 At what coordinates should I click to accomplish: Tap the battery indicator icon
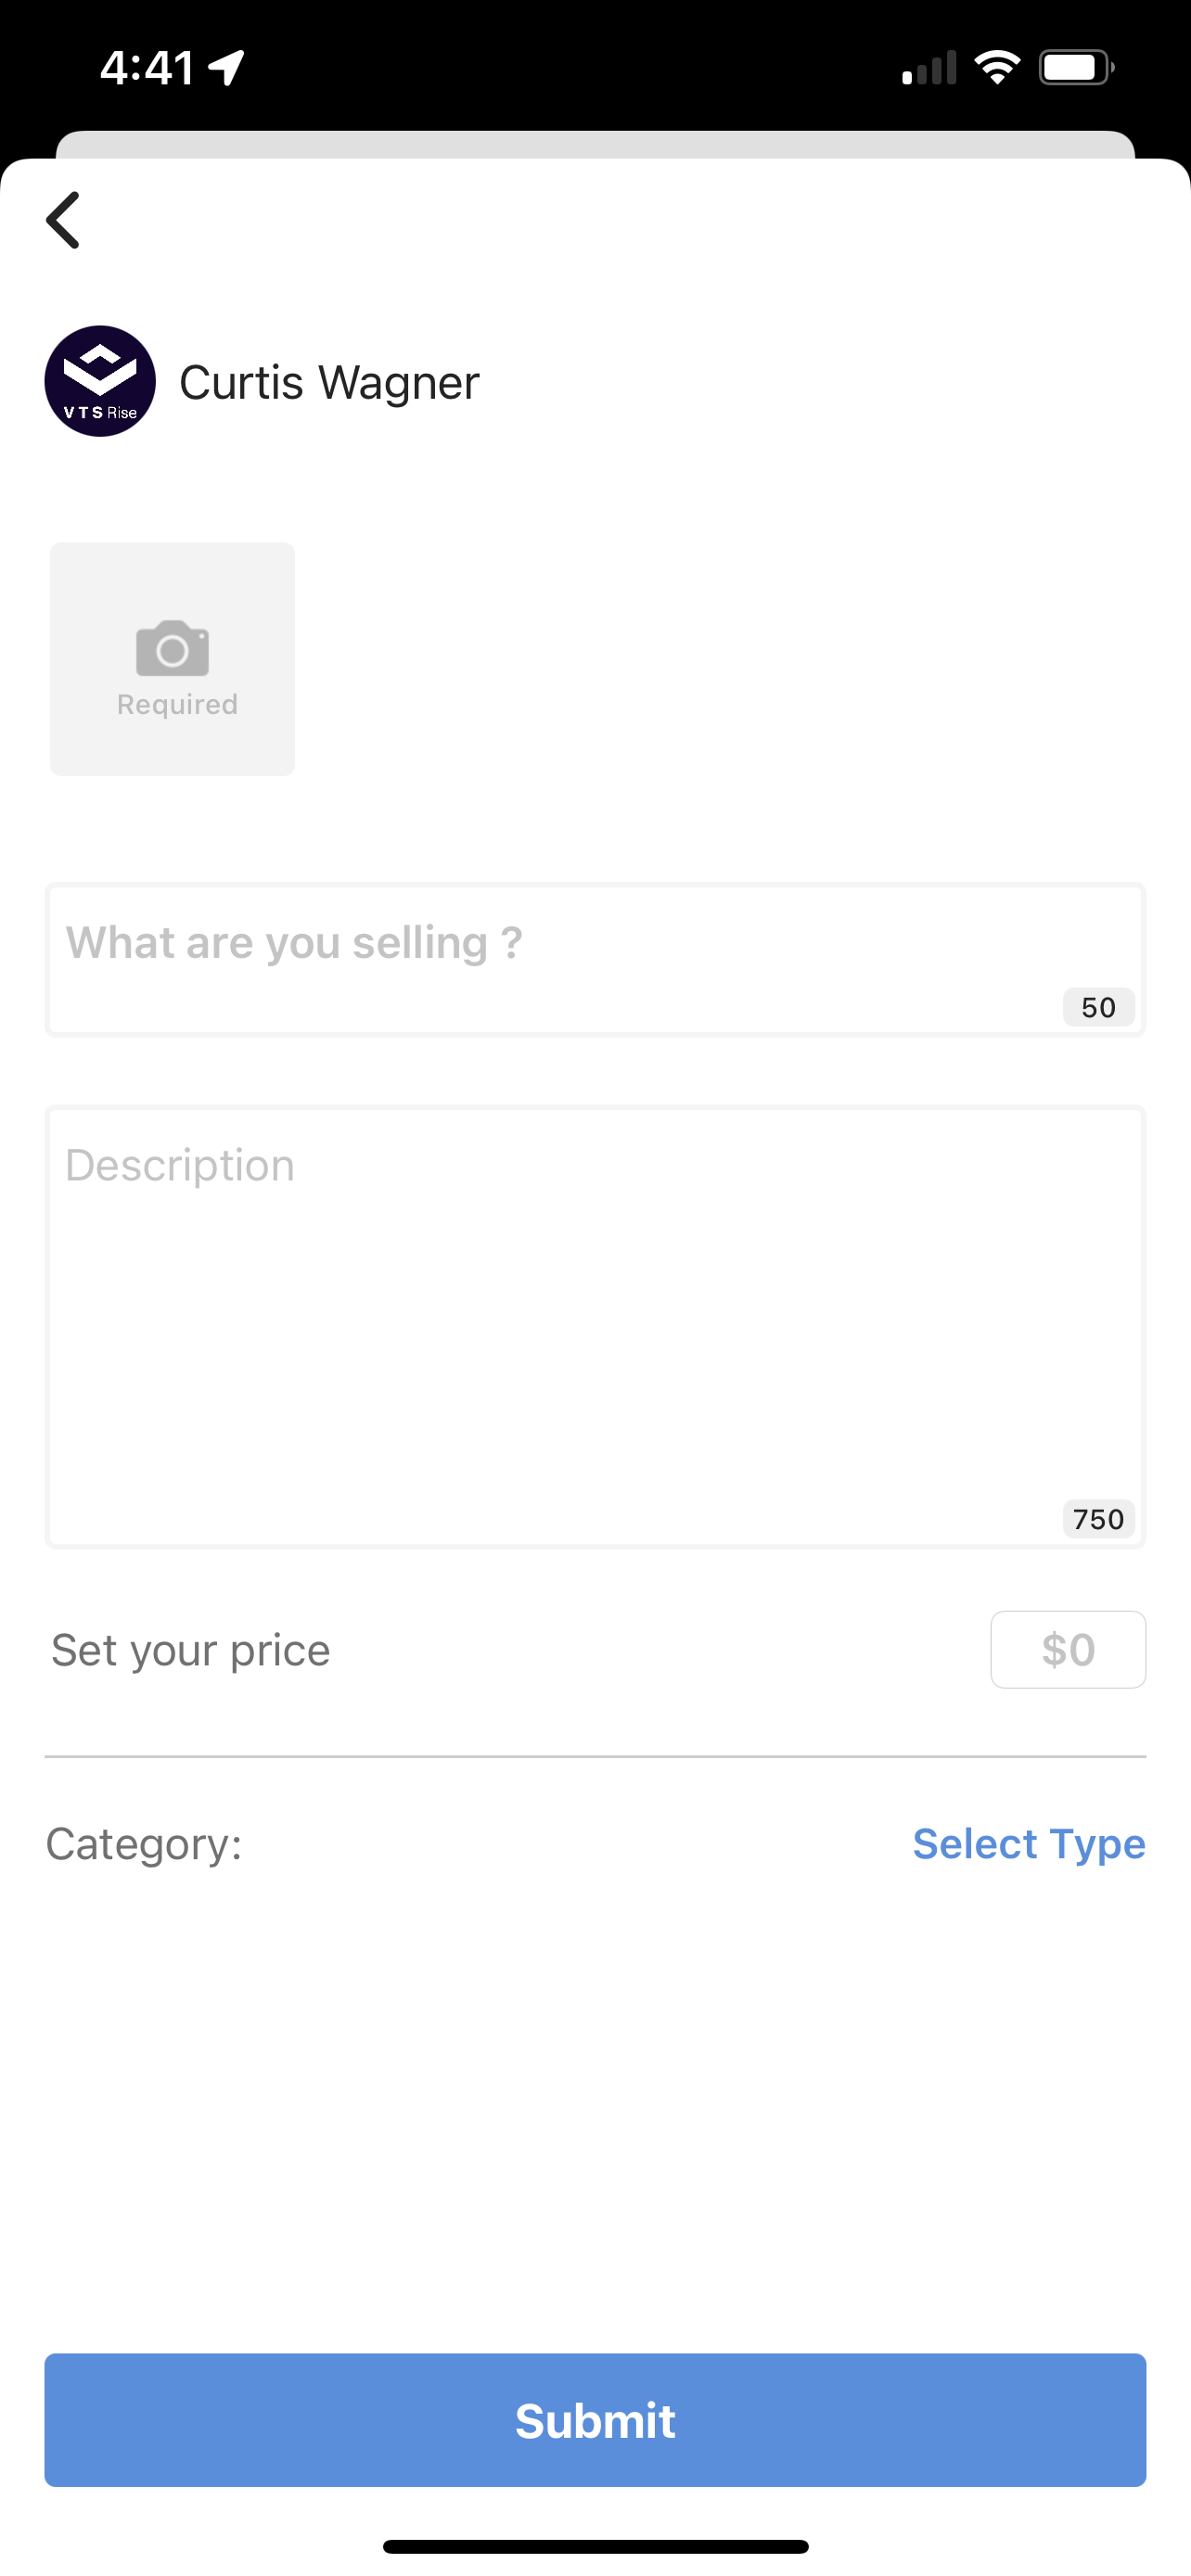click(x=1075, y=68)
